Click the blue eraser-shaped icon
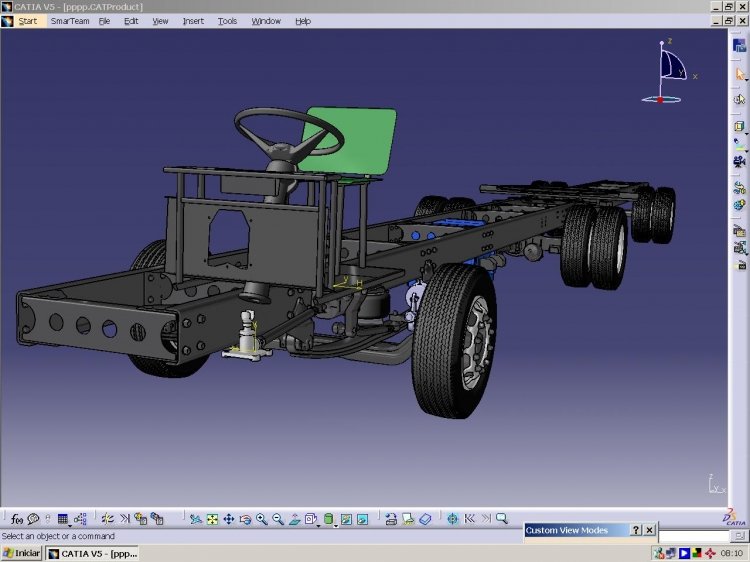This screenshot has height=562, width=750. [425, 519]
